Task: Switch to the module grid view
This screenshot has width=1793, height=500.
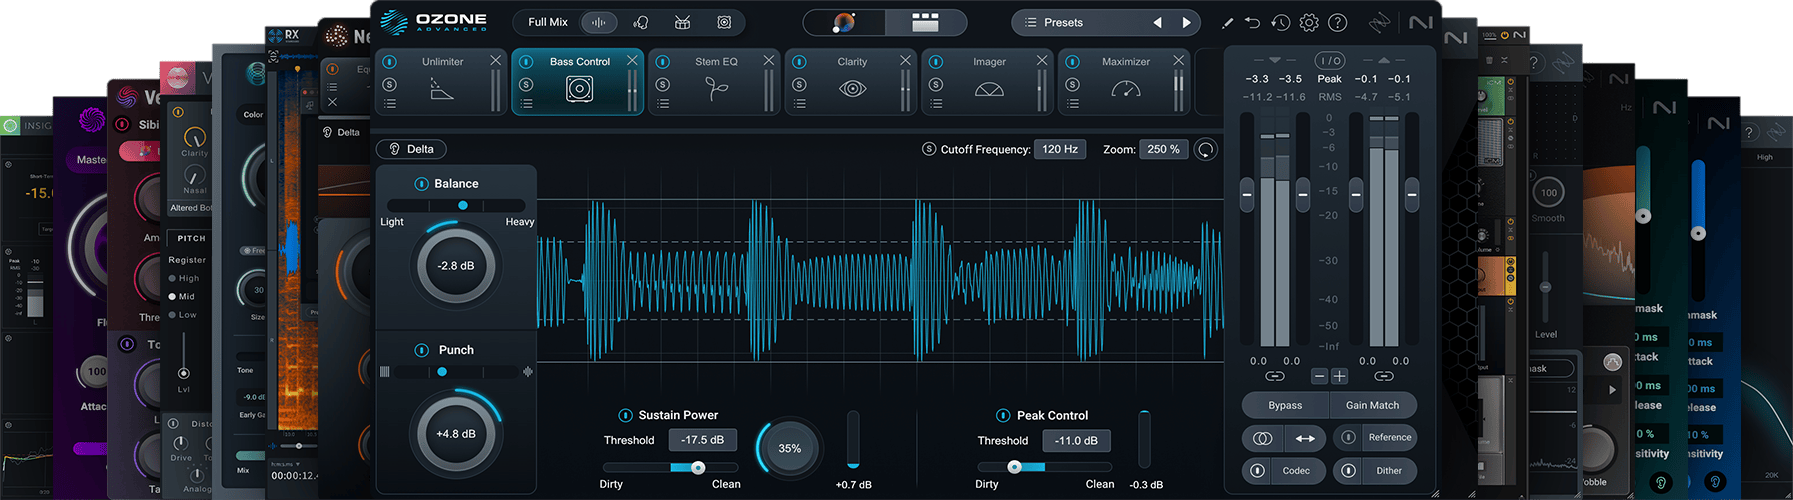Action: tap(925, 22)
